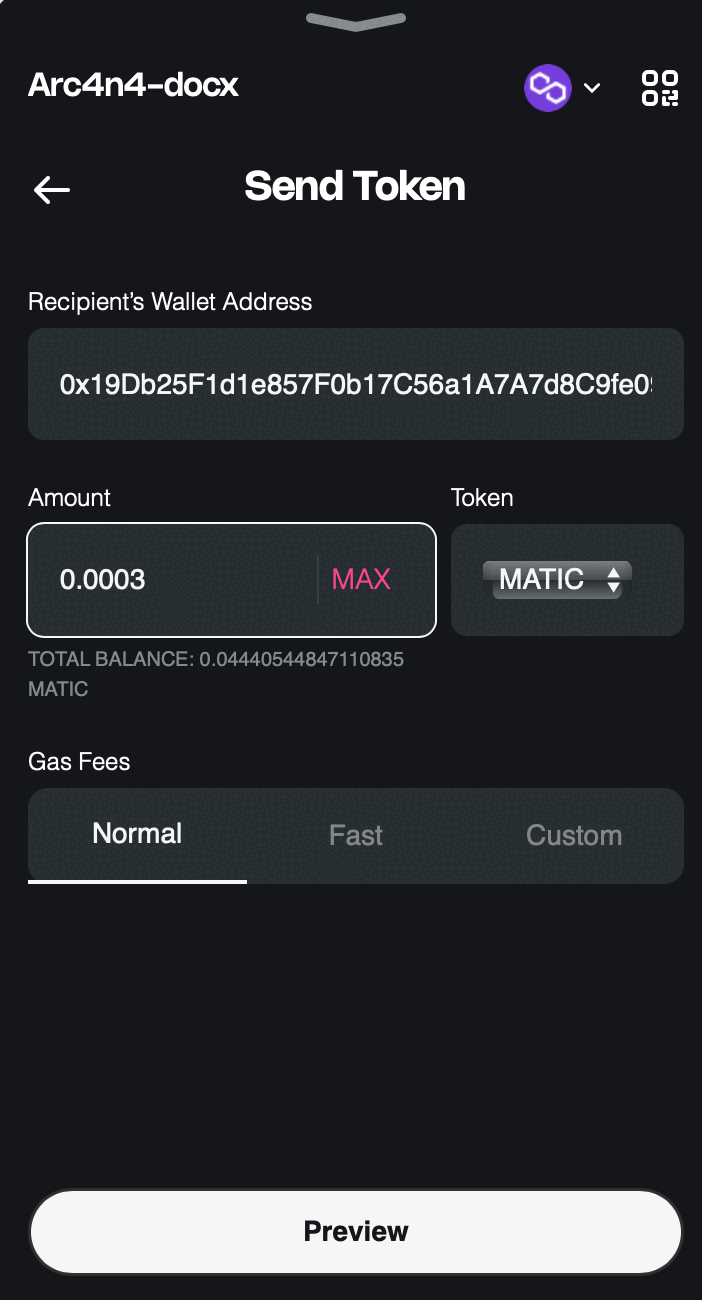702x1300 pixels.
Task: Click the Arc4n4-docx wallet name
Action: click(133, 85)
